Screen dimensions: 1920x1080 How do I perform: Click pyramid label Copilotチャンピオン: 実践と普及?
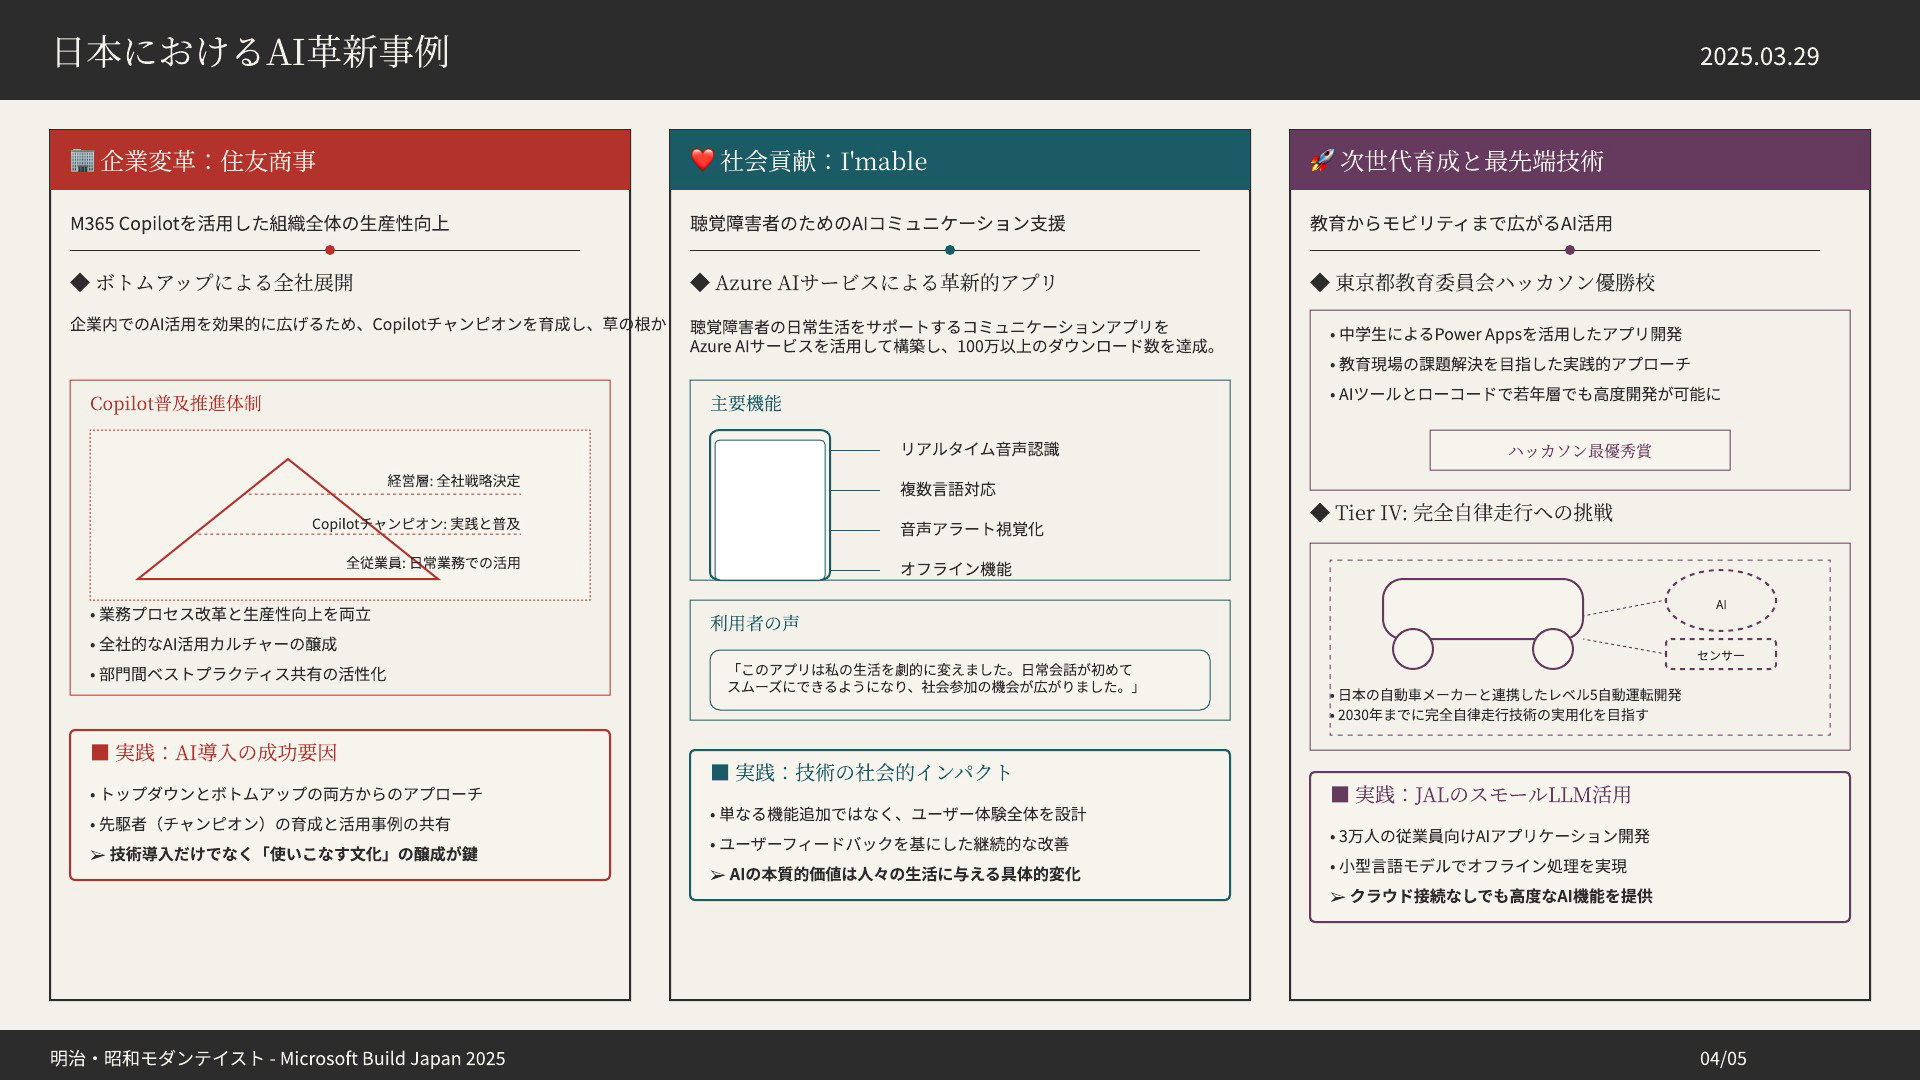pyautogui.click(x=416, y=524)
